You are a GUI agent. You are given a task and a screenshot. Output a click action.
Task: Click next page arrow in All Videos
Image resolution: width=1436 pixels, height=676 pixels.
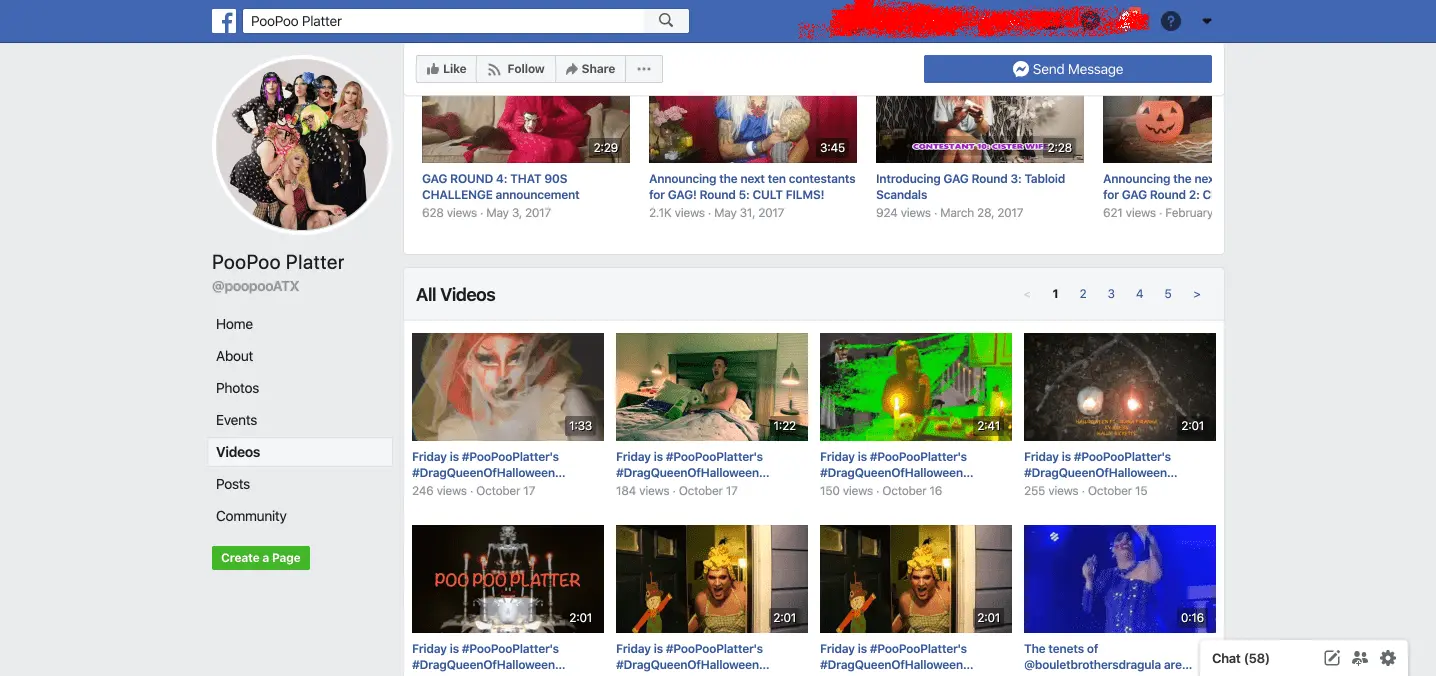click(x=1196, y=294)
